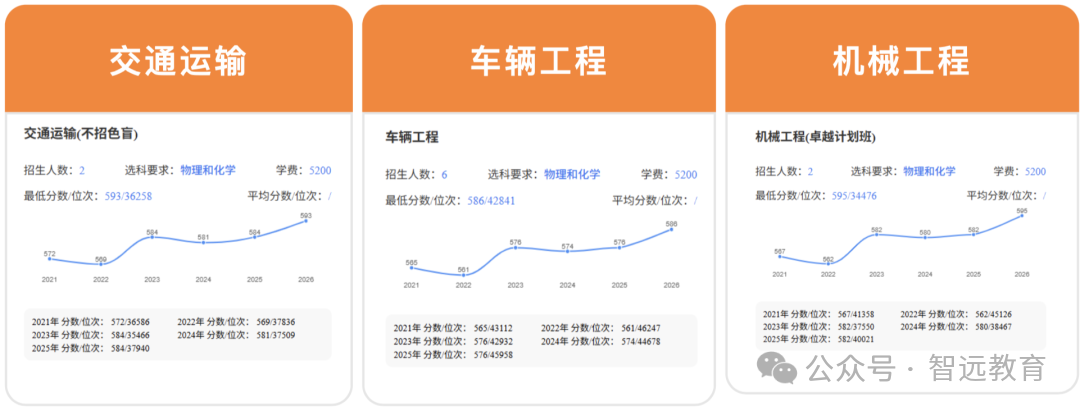1080x411 pixels.
Task: Click the 机械工程(卓越计划班) major title
Action: [814, 137]
